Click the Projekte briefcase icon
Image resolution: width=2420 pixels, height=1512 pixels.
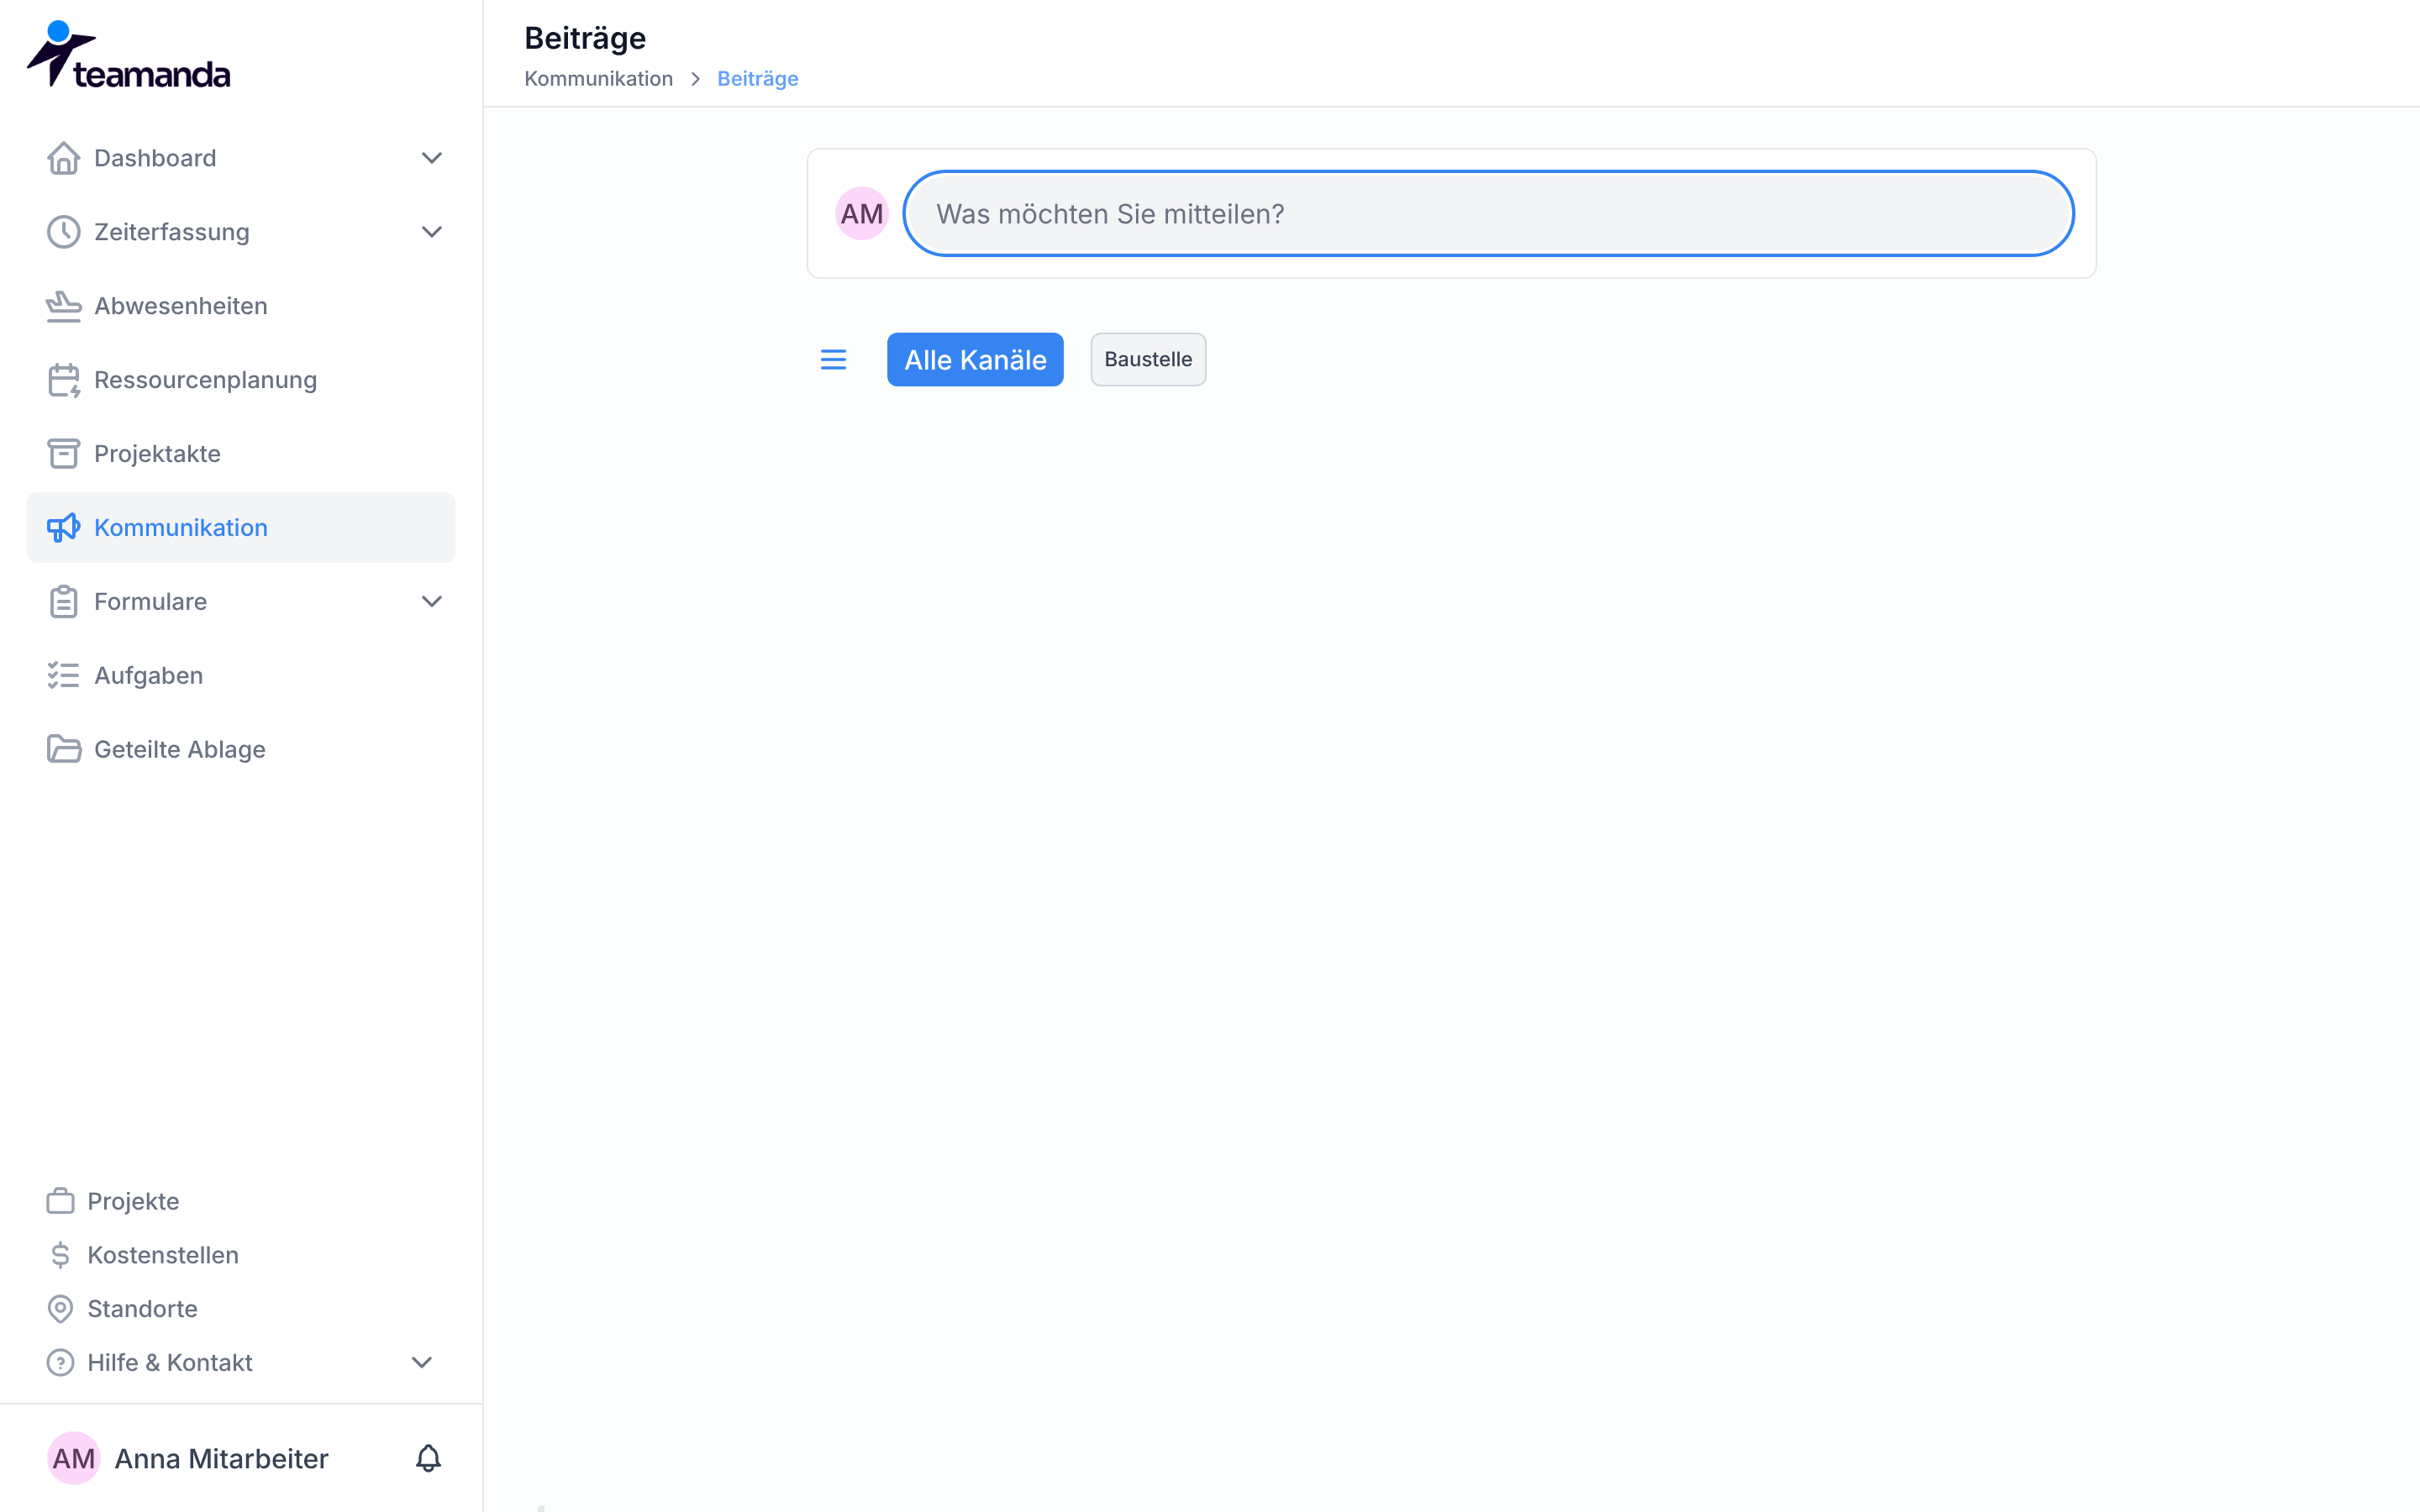click(x=60, y=1201)
